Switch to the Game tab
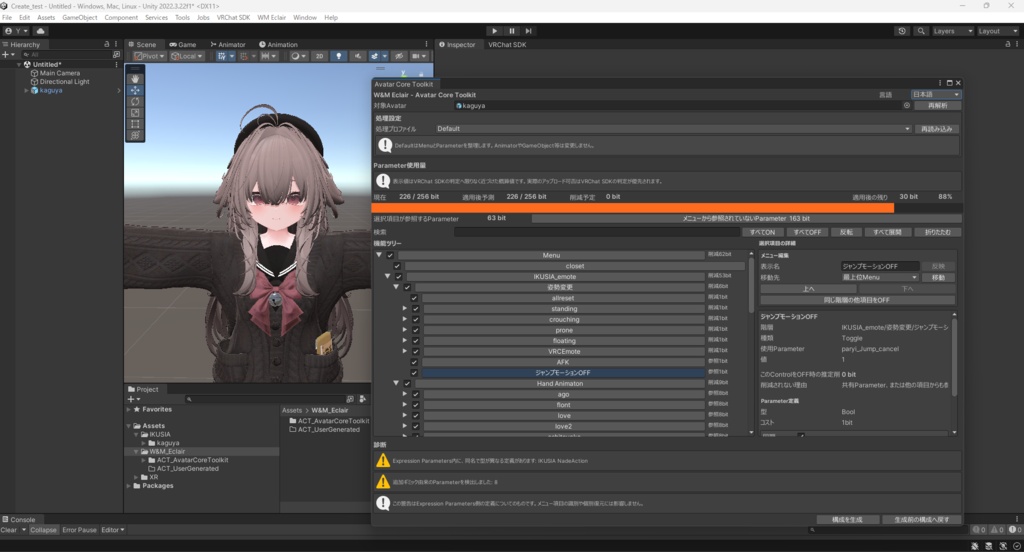The height and width of the screenshot is (552, 1024). [183, 44]
